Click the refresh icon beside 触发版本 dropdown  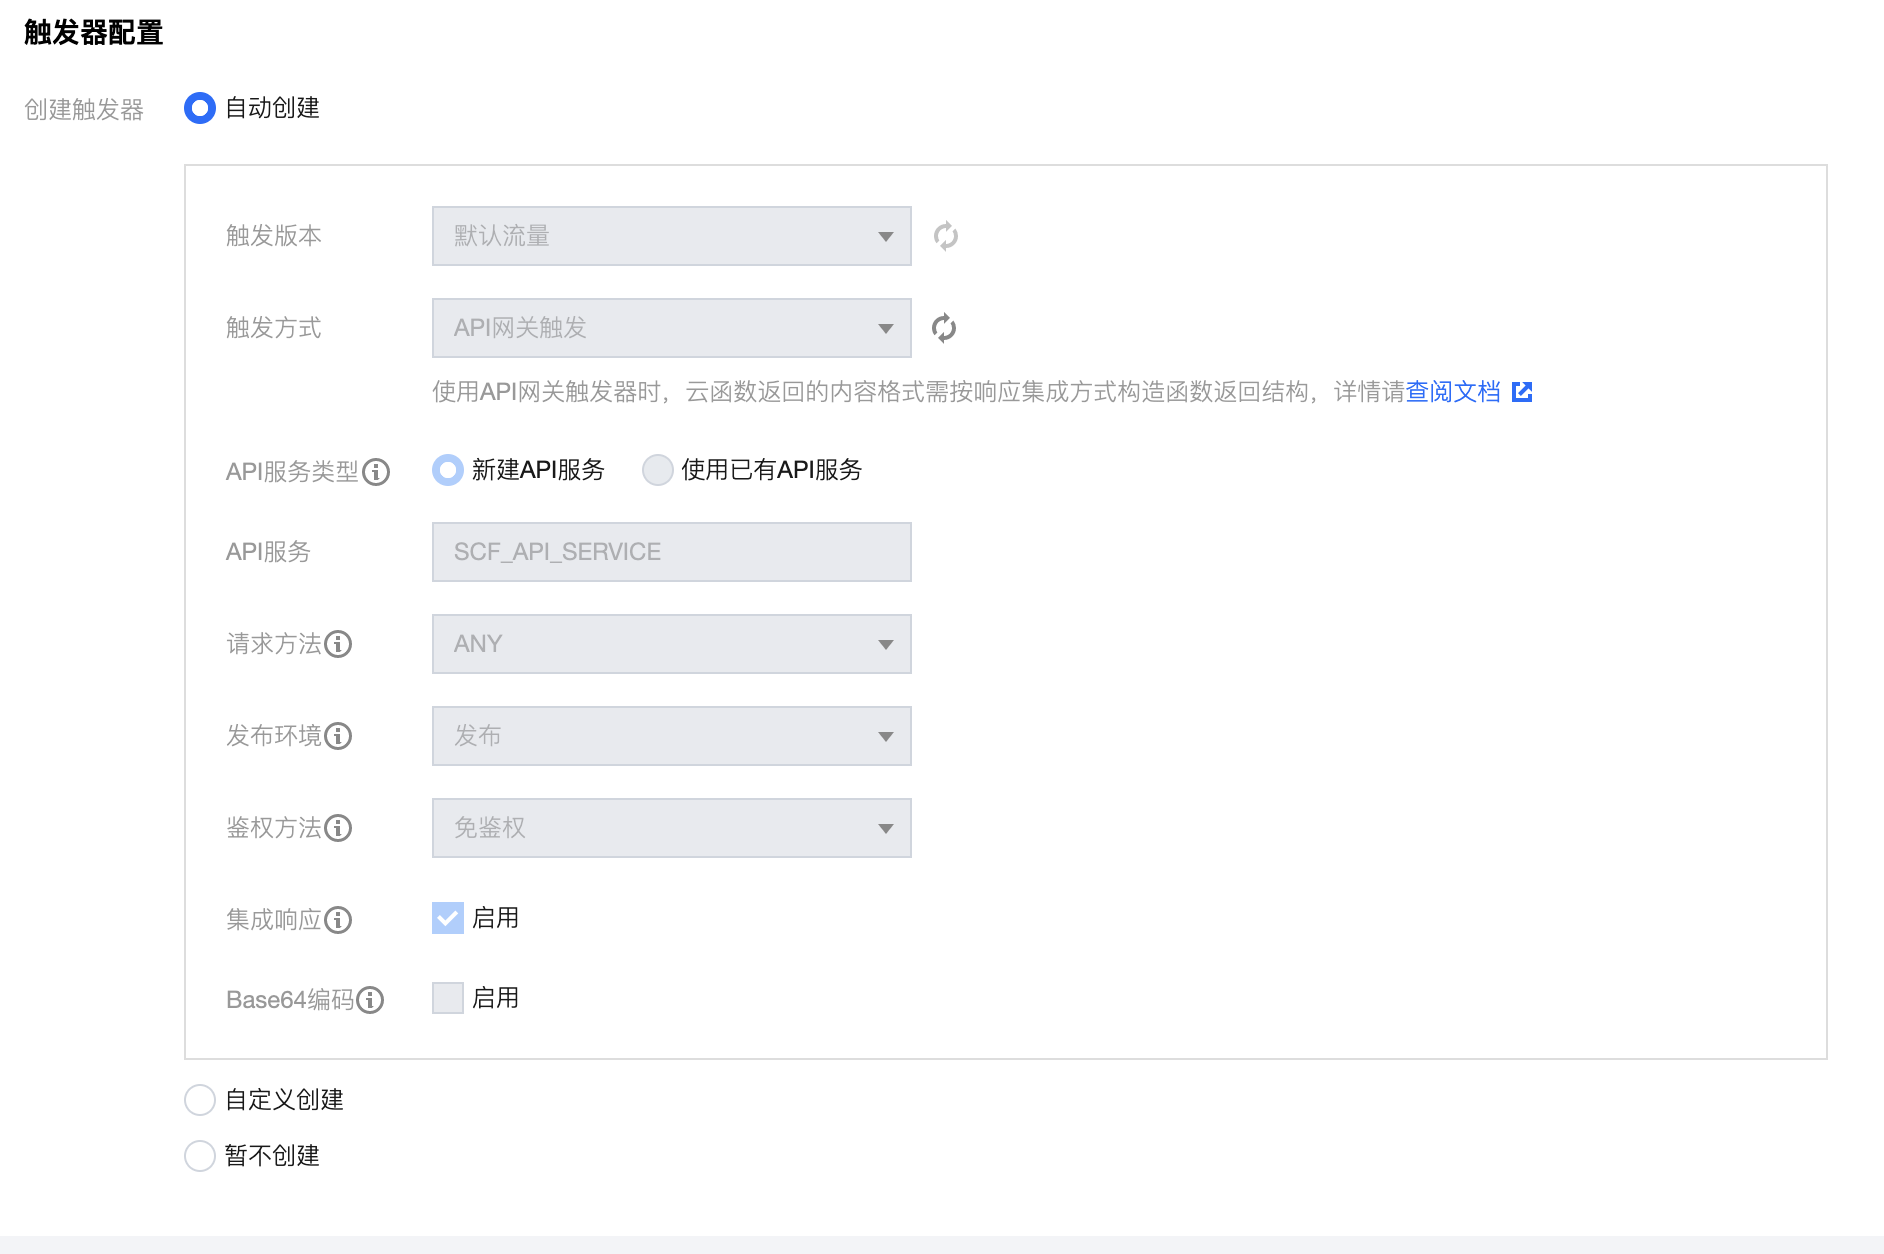point(945,235)
